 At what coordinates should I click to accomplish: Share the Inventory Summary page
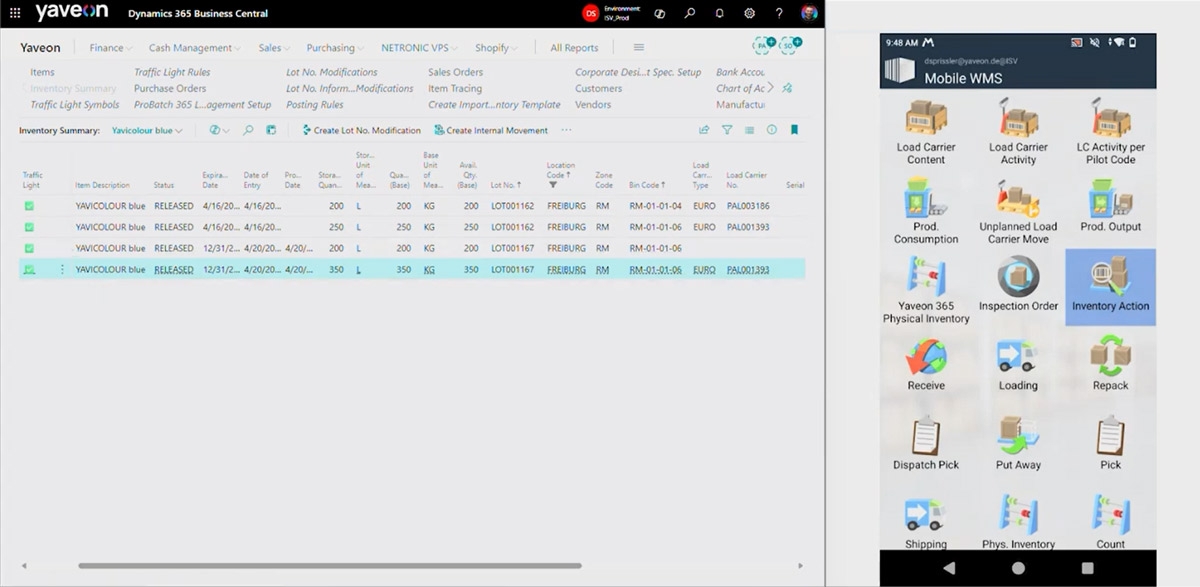(x=704, y=130)
